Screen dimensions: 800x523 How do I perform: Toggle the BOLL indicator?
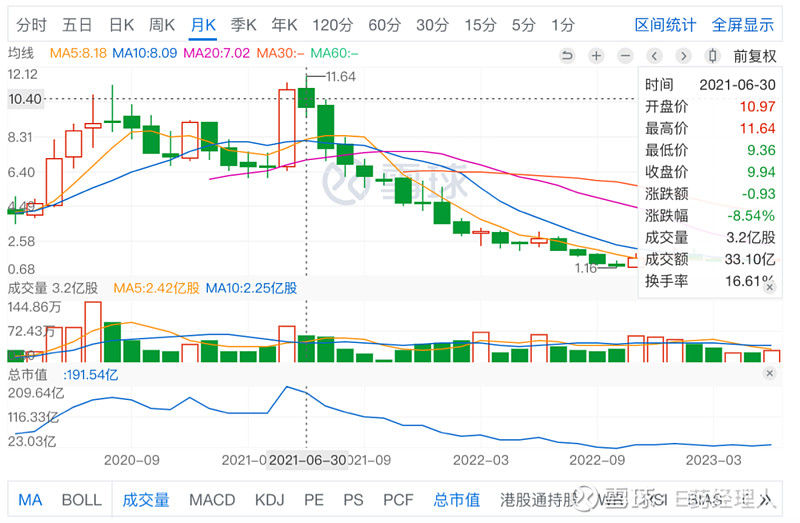tap(82, 499)
